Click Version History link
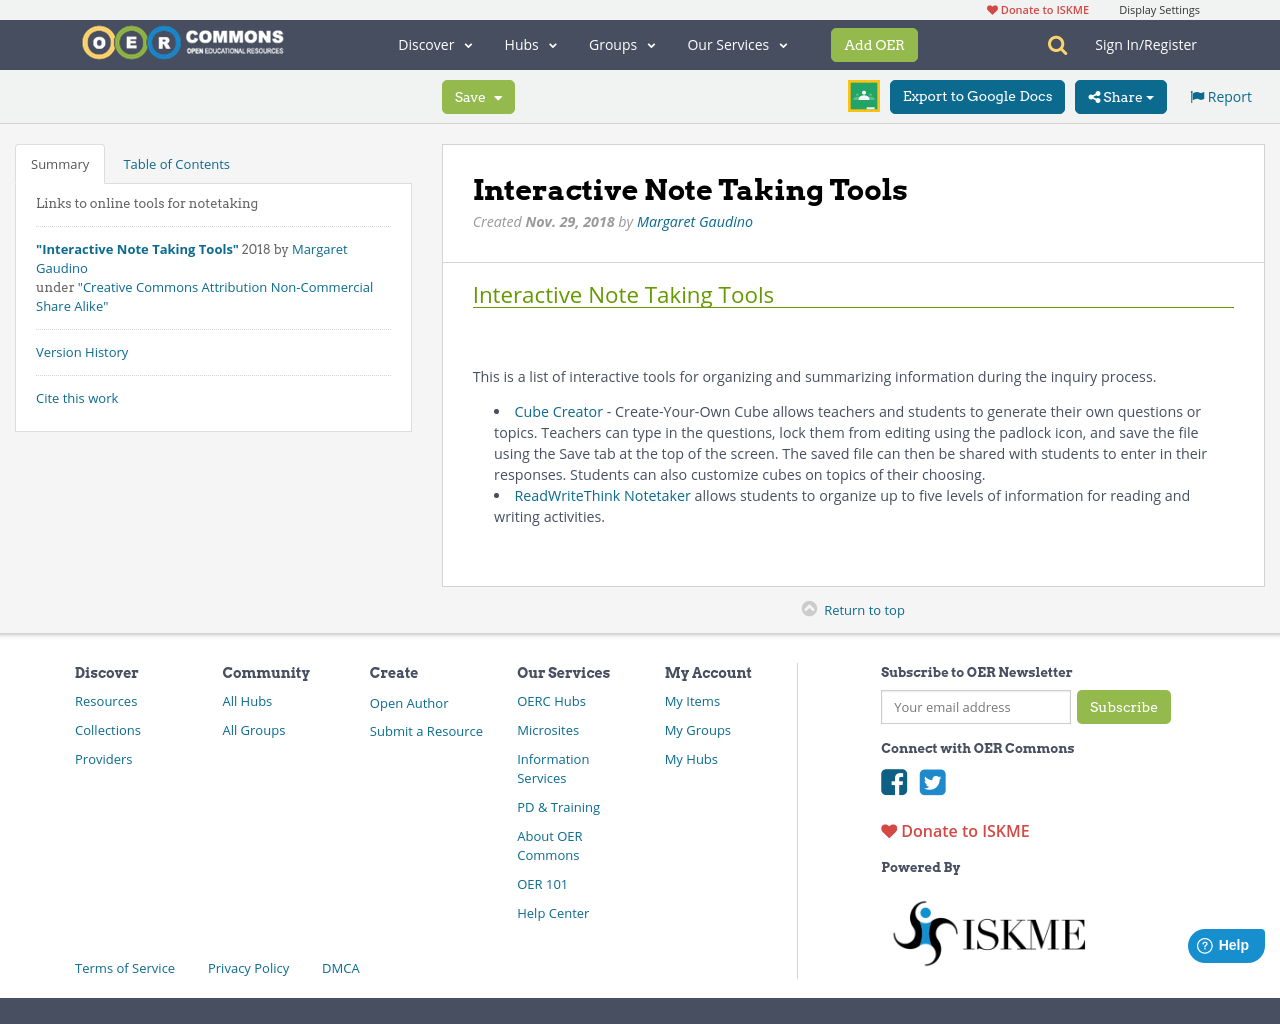The width and height of the screenshot is (1280, 1024). click(82, 352)
